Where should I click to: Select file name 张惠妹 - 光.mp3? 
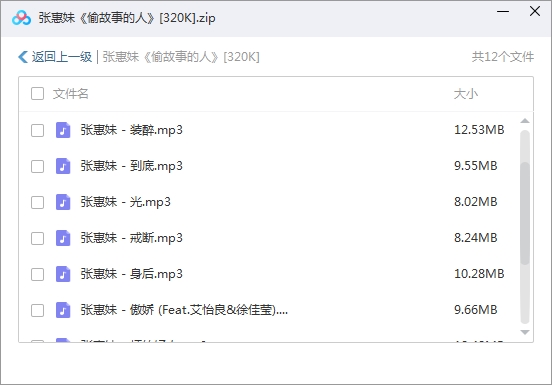tap(126, 202)
